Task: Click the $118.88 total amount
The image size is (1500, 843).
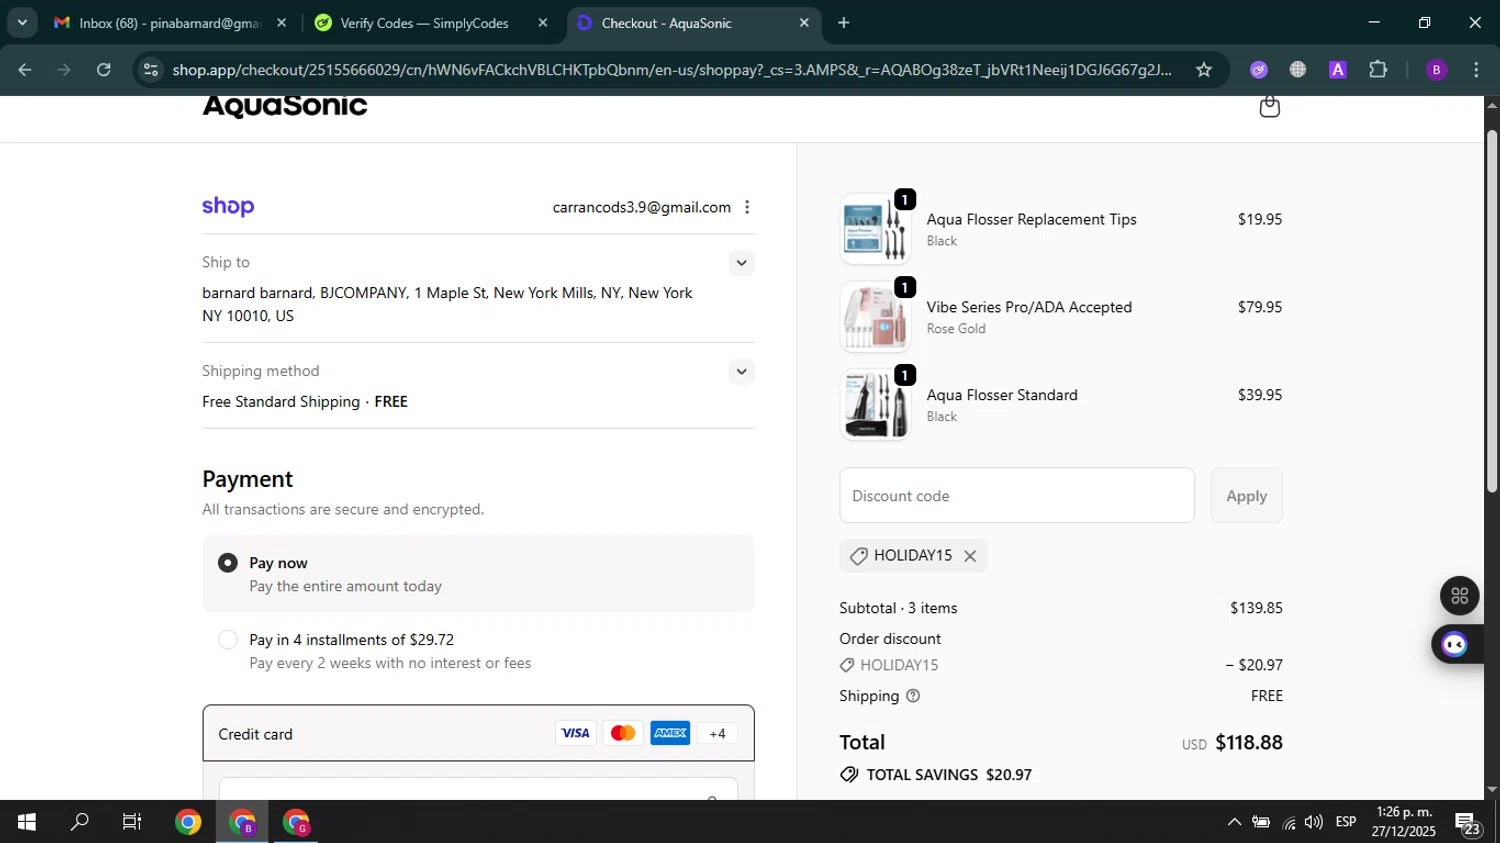Action: (1249, 742)
